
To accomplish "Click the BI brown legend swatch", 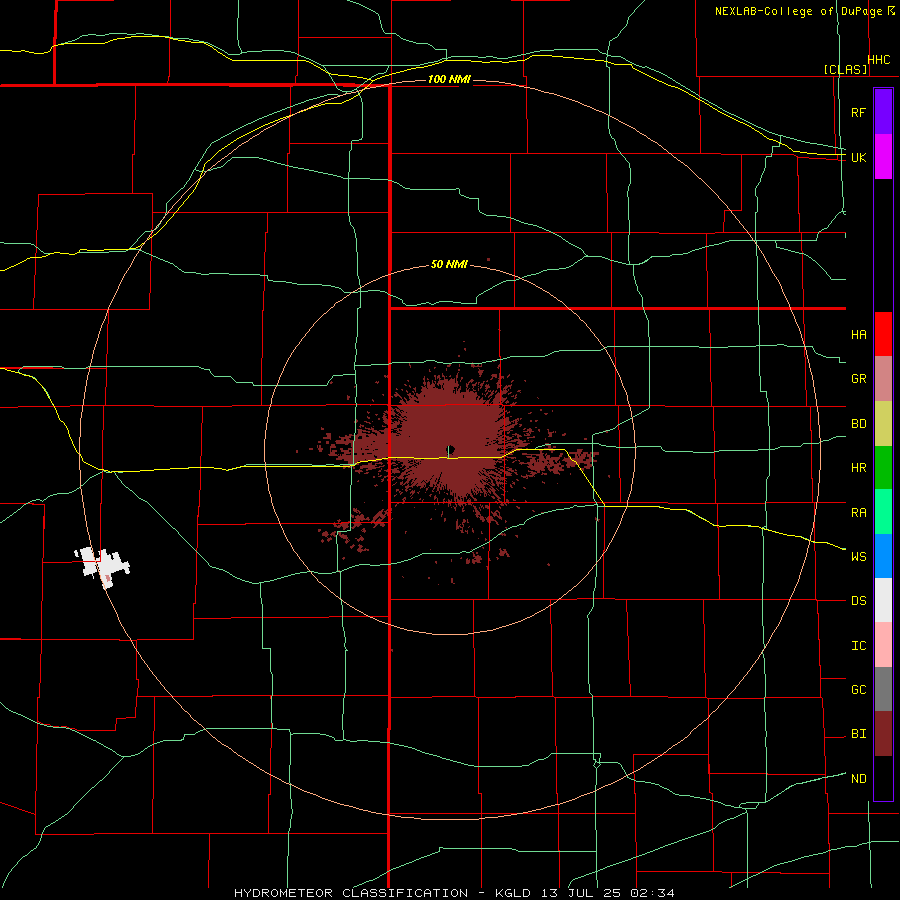I will coord(883,734).
